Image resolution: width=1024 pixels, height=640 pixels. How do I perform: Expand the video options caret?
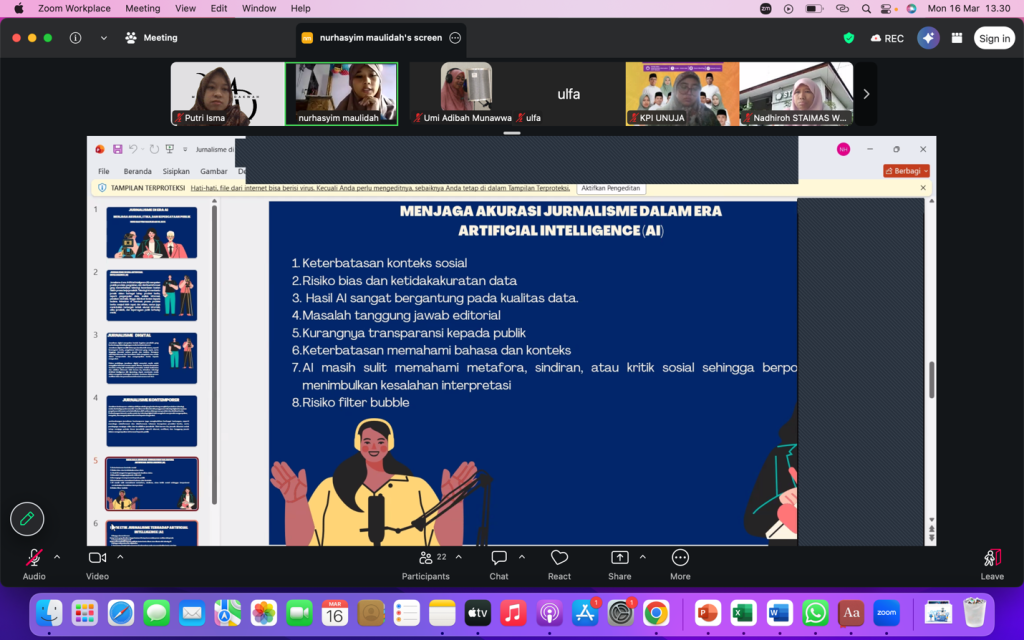120,557
